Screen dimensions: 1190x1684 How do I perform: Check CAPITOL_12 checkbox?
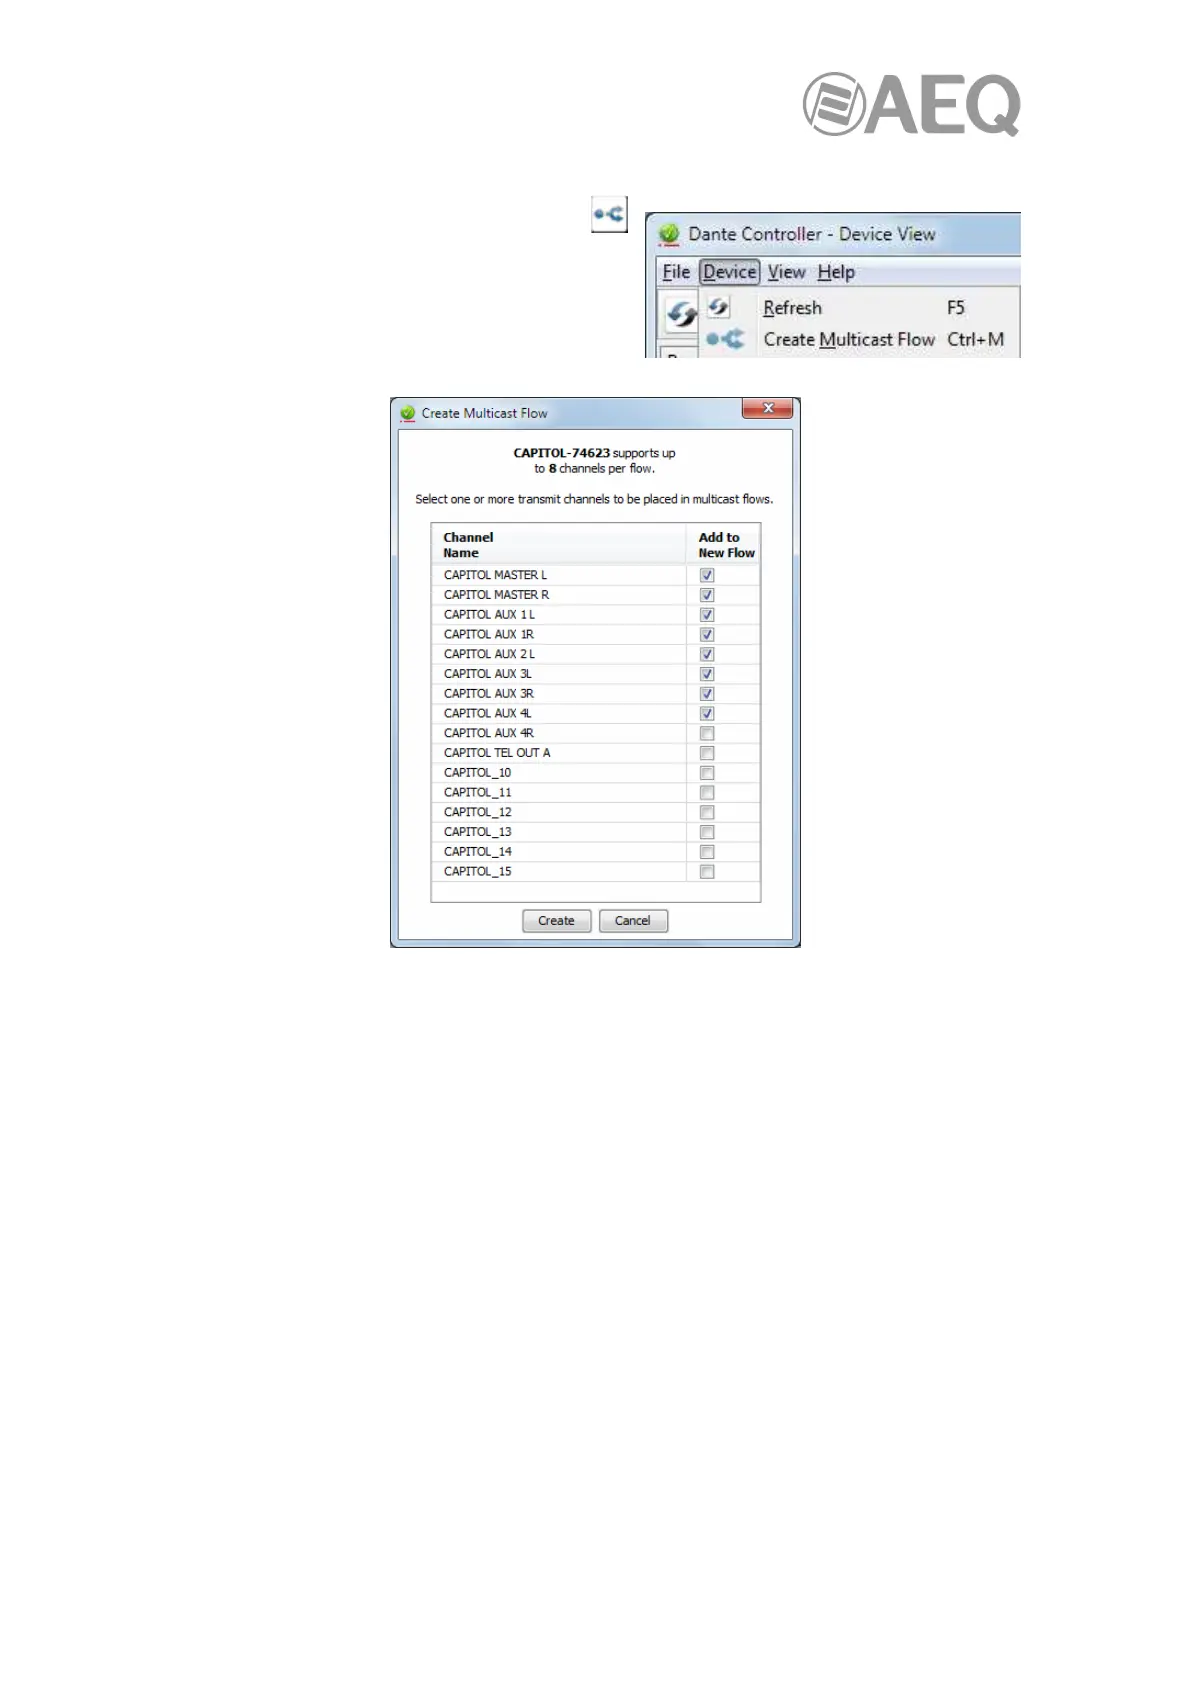(707, 812)
